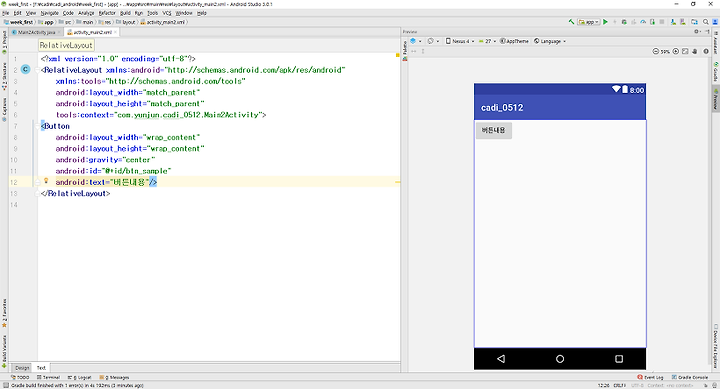The height and width of the screenshot is (389, 720).
Task: Click activity_main2.xml breadcrumb in navigation bar
Action: point(162,22)
